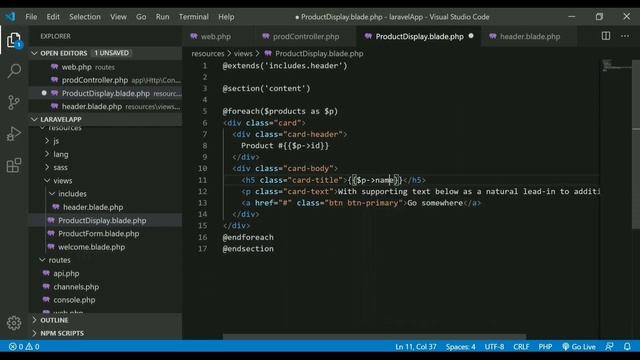
Task: Switch to the prodController.php editor tab
Action: 305,36
